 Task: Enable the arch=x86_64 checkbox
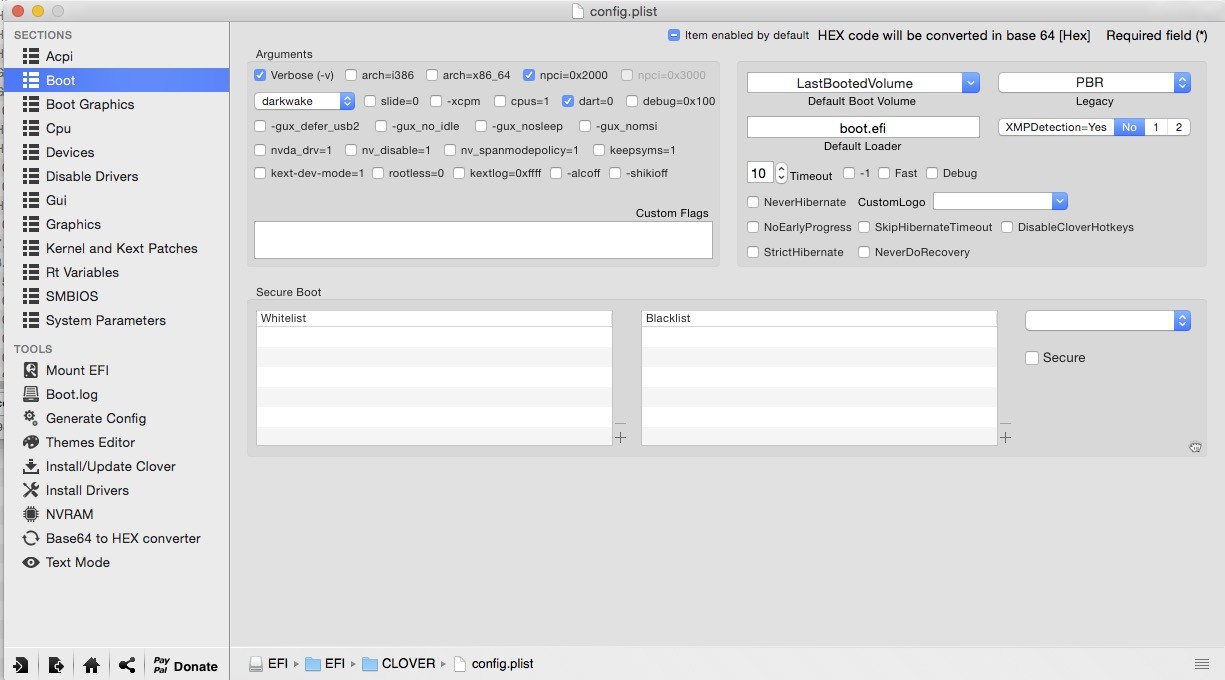click(432, 75)
